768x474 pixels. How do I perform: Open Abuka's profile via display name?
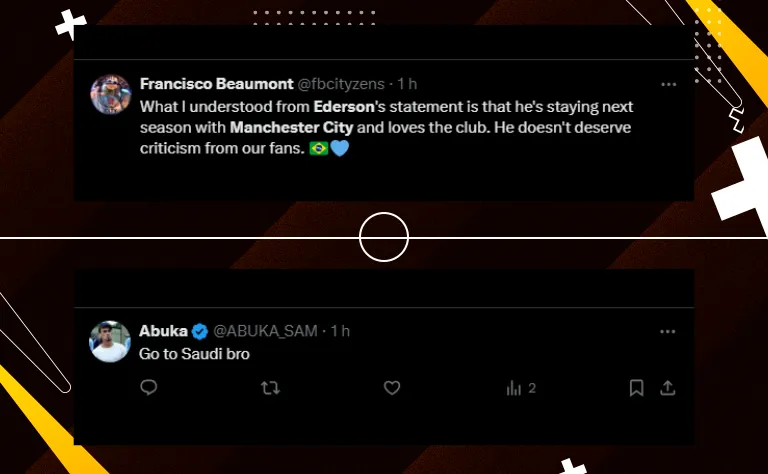pos(163,331)
